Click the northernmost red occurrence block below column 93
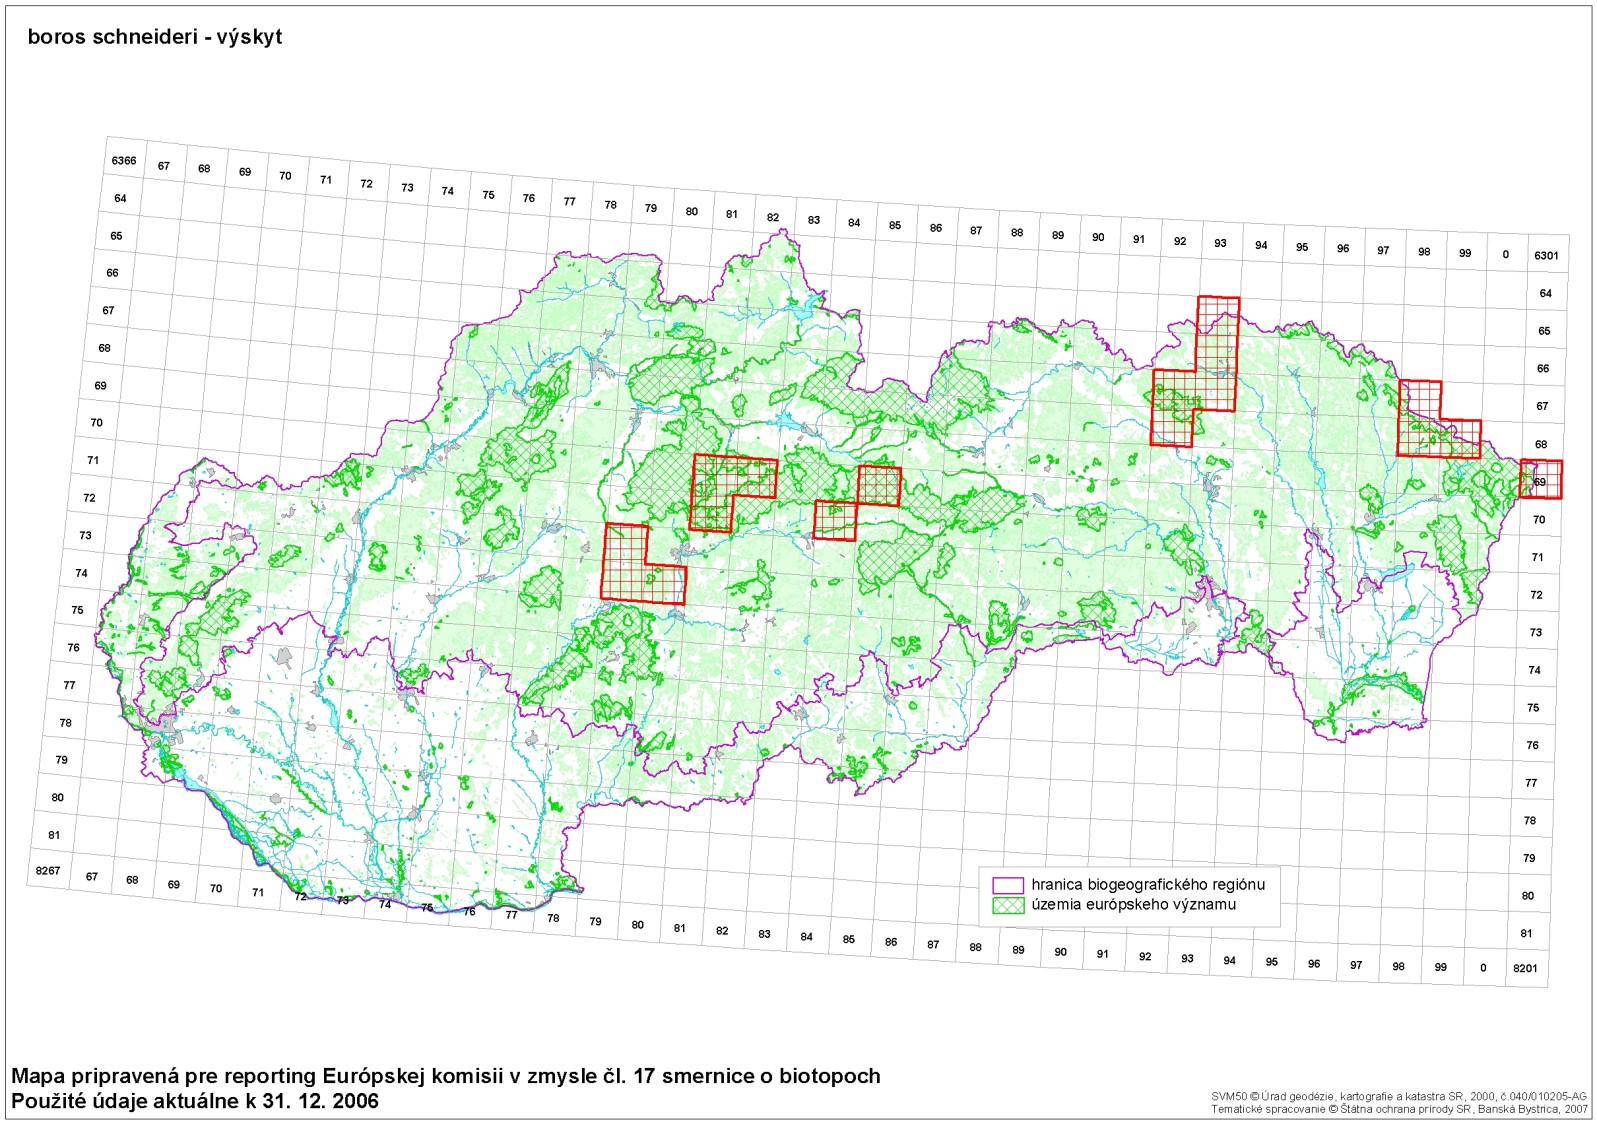 tap(1218, 340)
